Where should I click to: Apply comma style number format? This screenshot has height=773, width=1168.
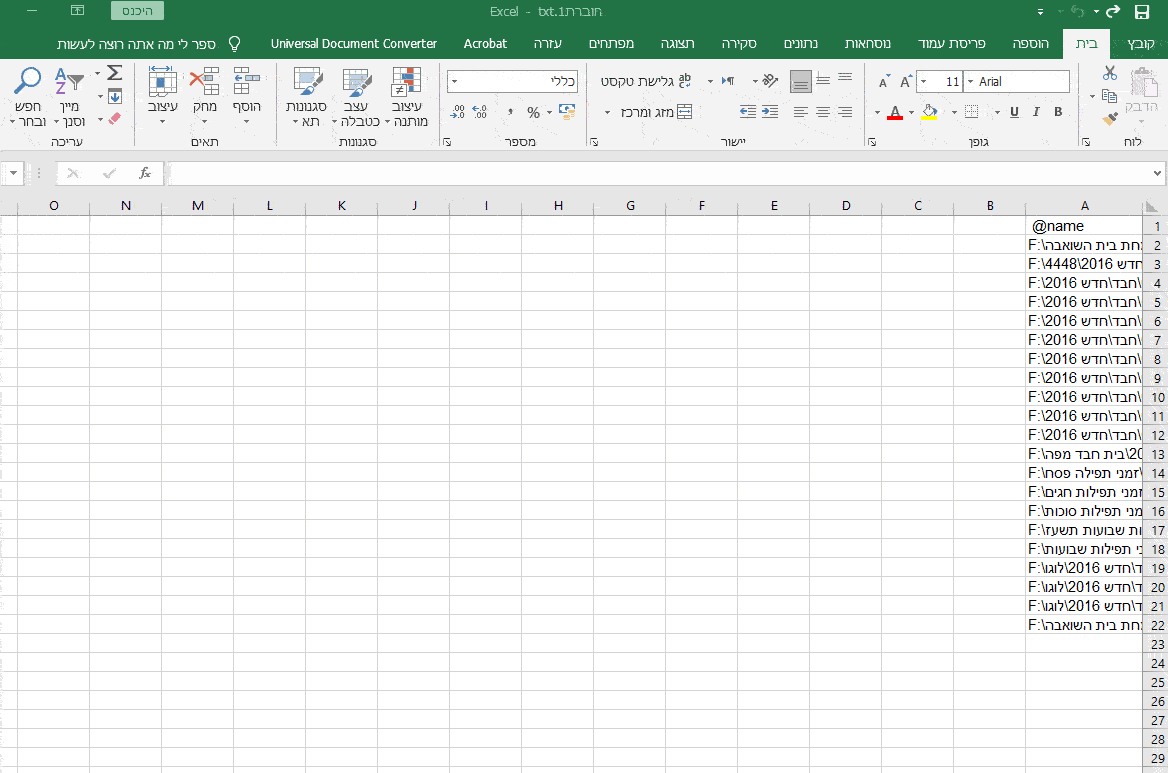pyautogui.click(x=510, y=112)
